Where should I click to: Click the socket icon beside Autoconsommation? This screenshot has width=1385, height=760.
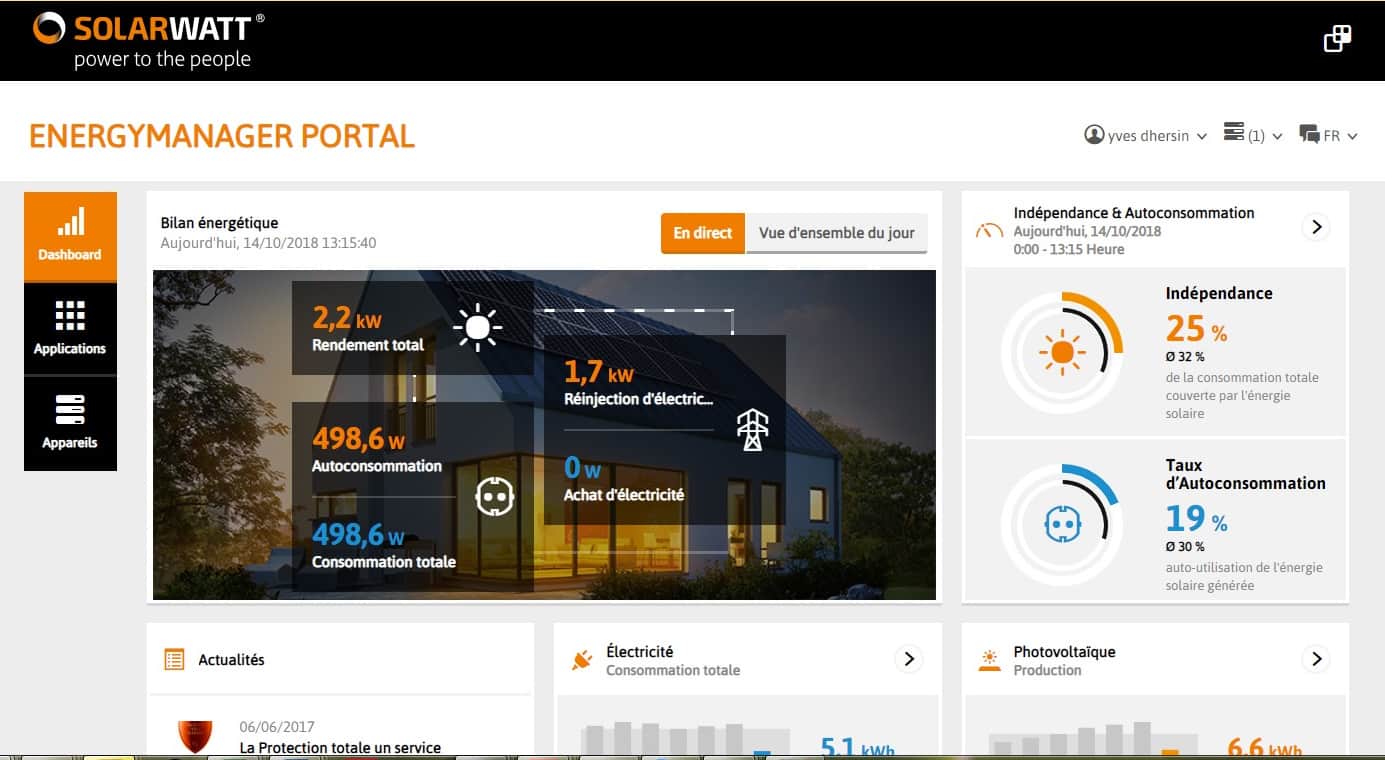pos(493,496)
